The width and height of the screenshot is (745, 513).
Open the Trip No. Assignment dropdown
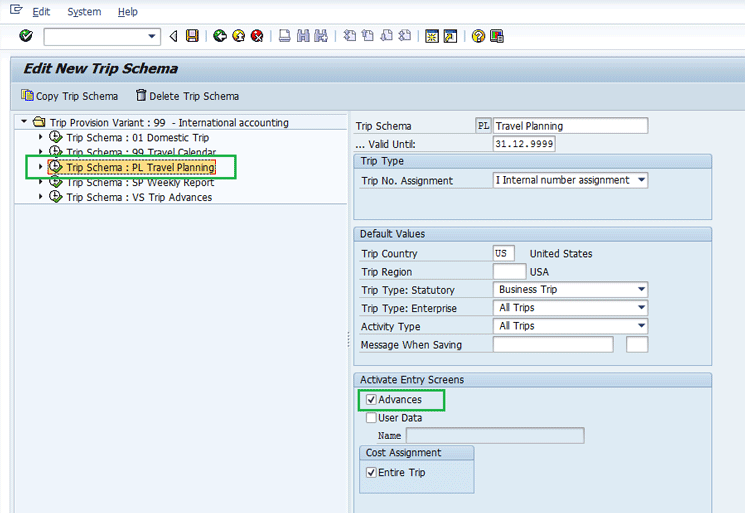[640, 181]
